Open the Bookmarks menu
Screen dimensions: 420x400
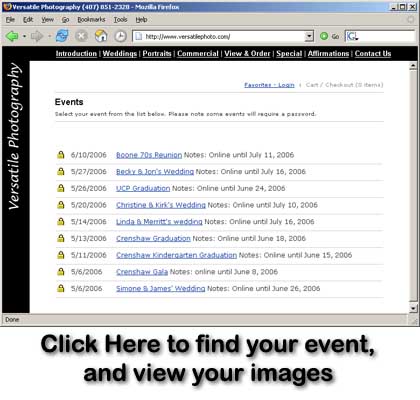click(91, 20)
